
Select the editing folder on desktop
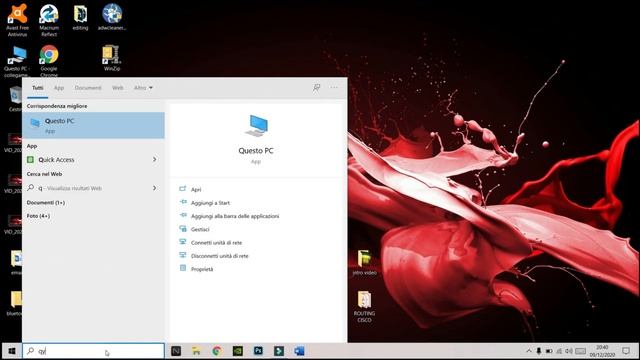pyautogui.click(x=80, y=17)
